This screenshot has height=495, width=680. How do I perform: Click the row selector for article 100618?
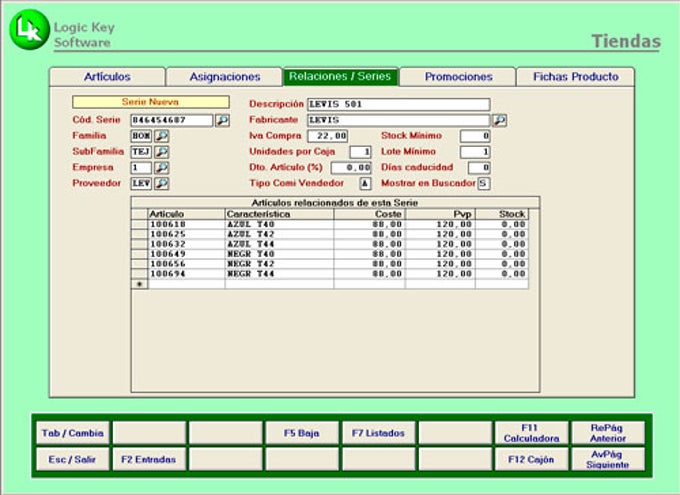tap(139, 224)
